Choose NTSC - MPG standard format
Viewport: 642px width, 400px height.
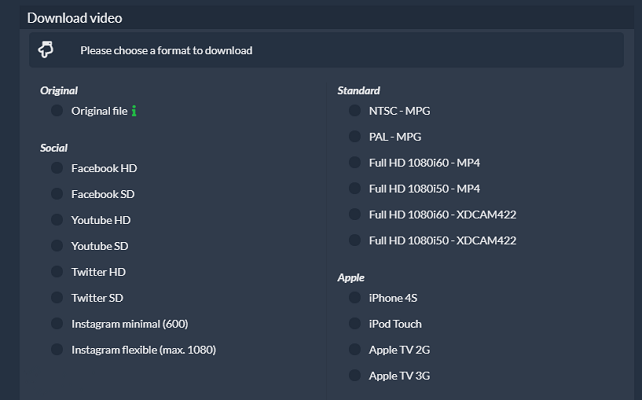pos(355,111)
